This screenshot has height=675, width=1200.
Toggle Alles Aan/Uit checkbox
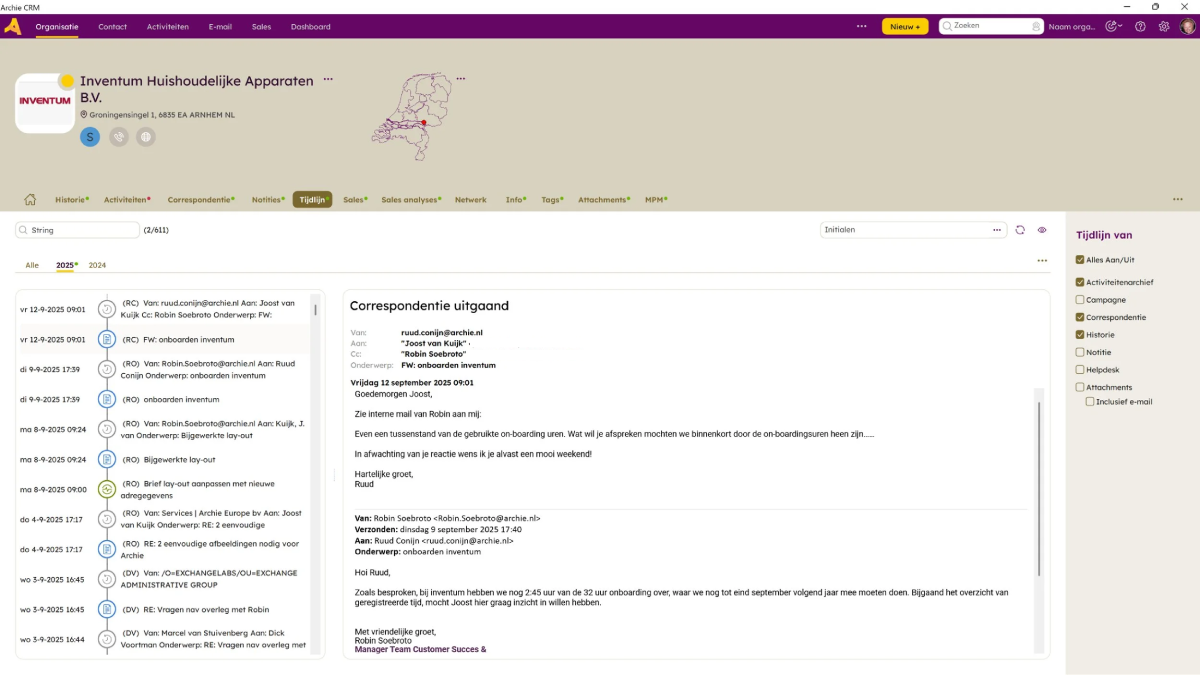coord(1080,260)
